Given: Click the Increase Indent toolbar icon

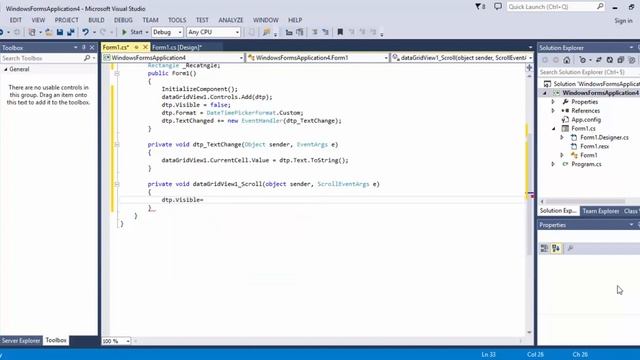Looking at the screenshot, I should (325, 32).
